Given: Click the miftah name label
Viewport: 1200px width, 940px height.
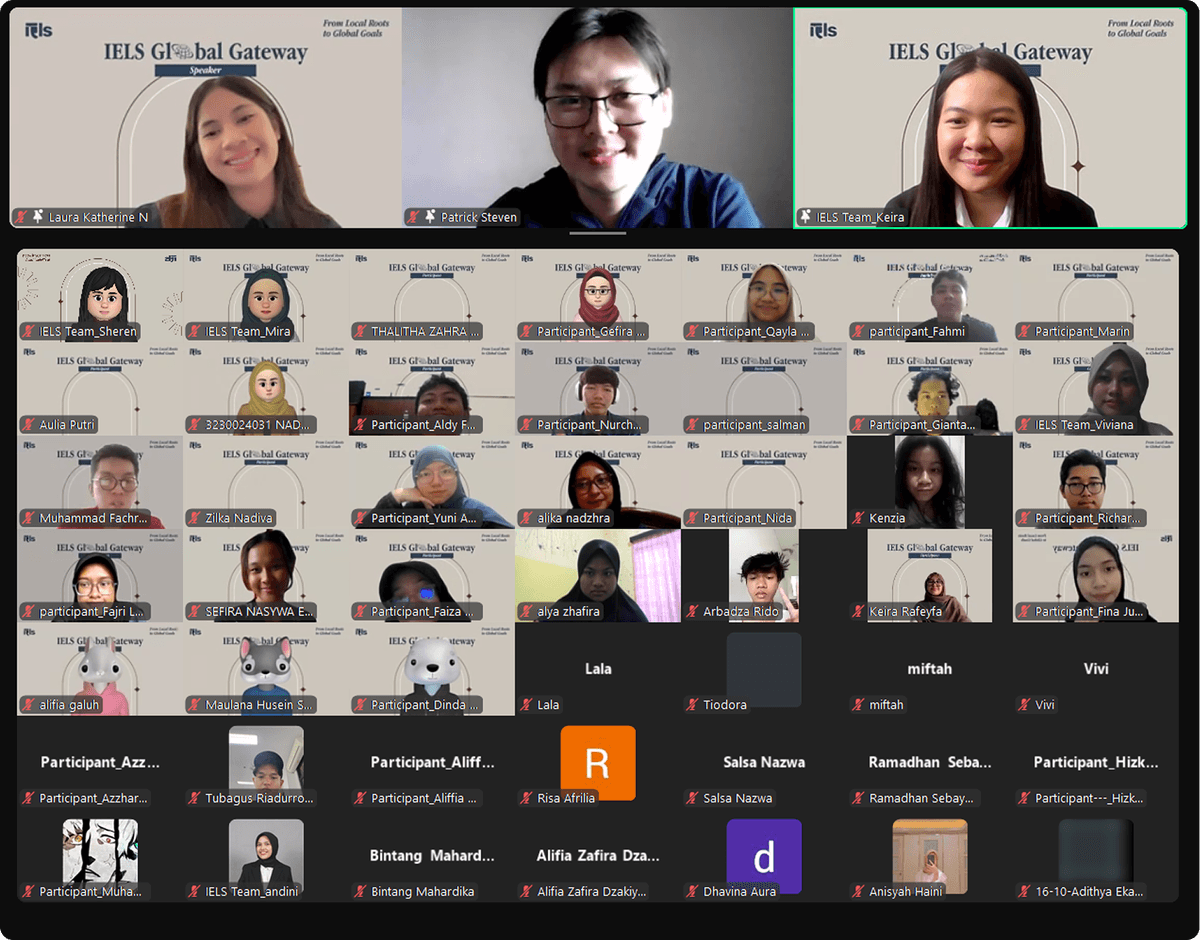Looking at the screenshot, I should click(x=886, y=705).
